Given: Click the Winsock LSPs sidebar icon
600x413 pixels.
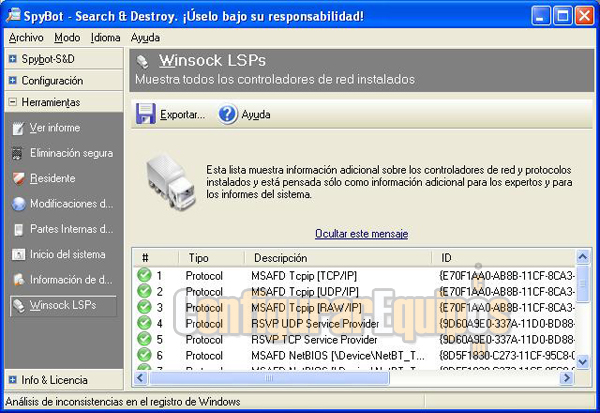Looking at the screenshot, I should tap(18, 305).
